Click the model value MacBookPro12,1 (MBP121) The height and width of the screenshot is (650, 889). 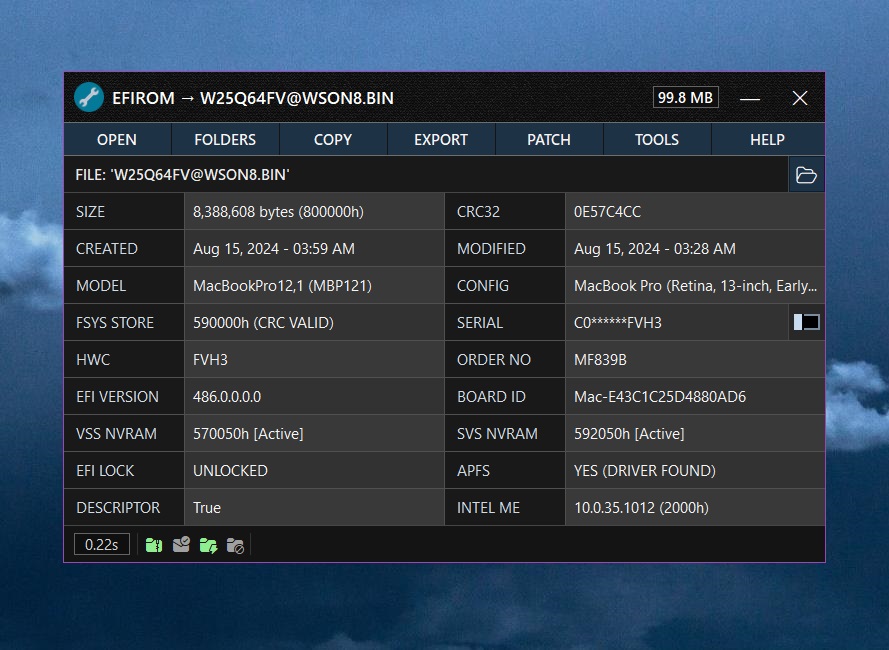click(x=282, y=285)
